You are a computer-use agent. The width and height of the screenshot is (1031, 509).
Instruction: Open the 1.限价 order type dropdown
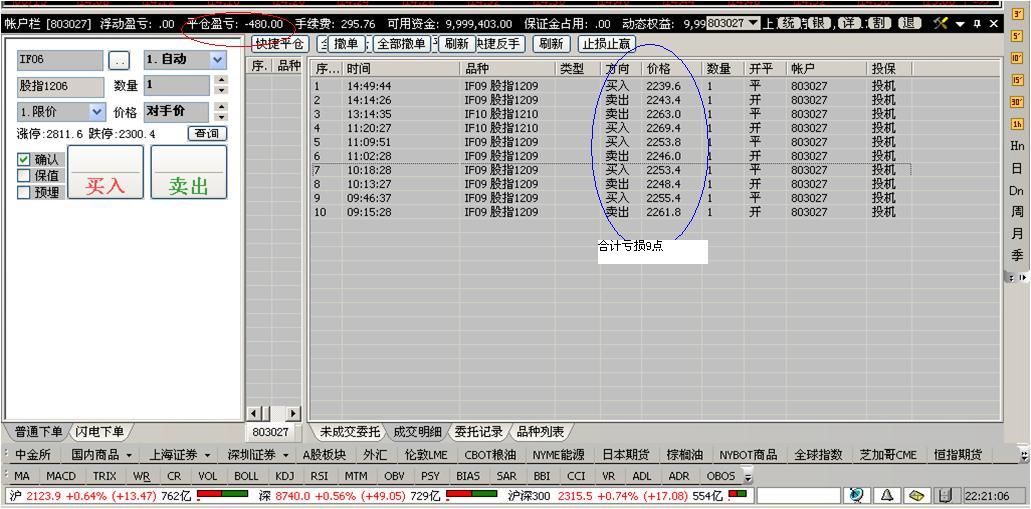pos(97,112)
